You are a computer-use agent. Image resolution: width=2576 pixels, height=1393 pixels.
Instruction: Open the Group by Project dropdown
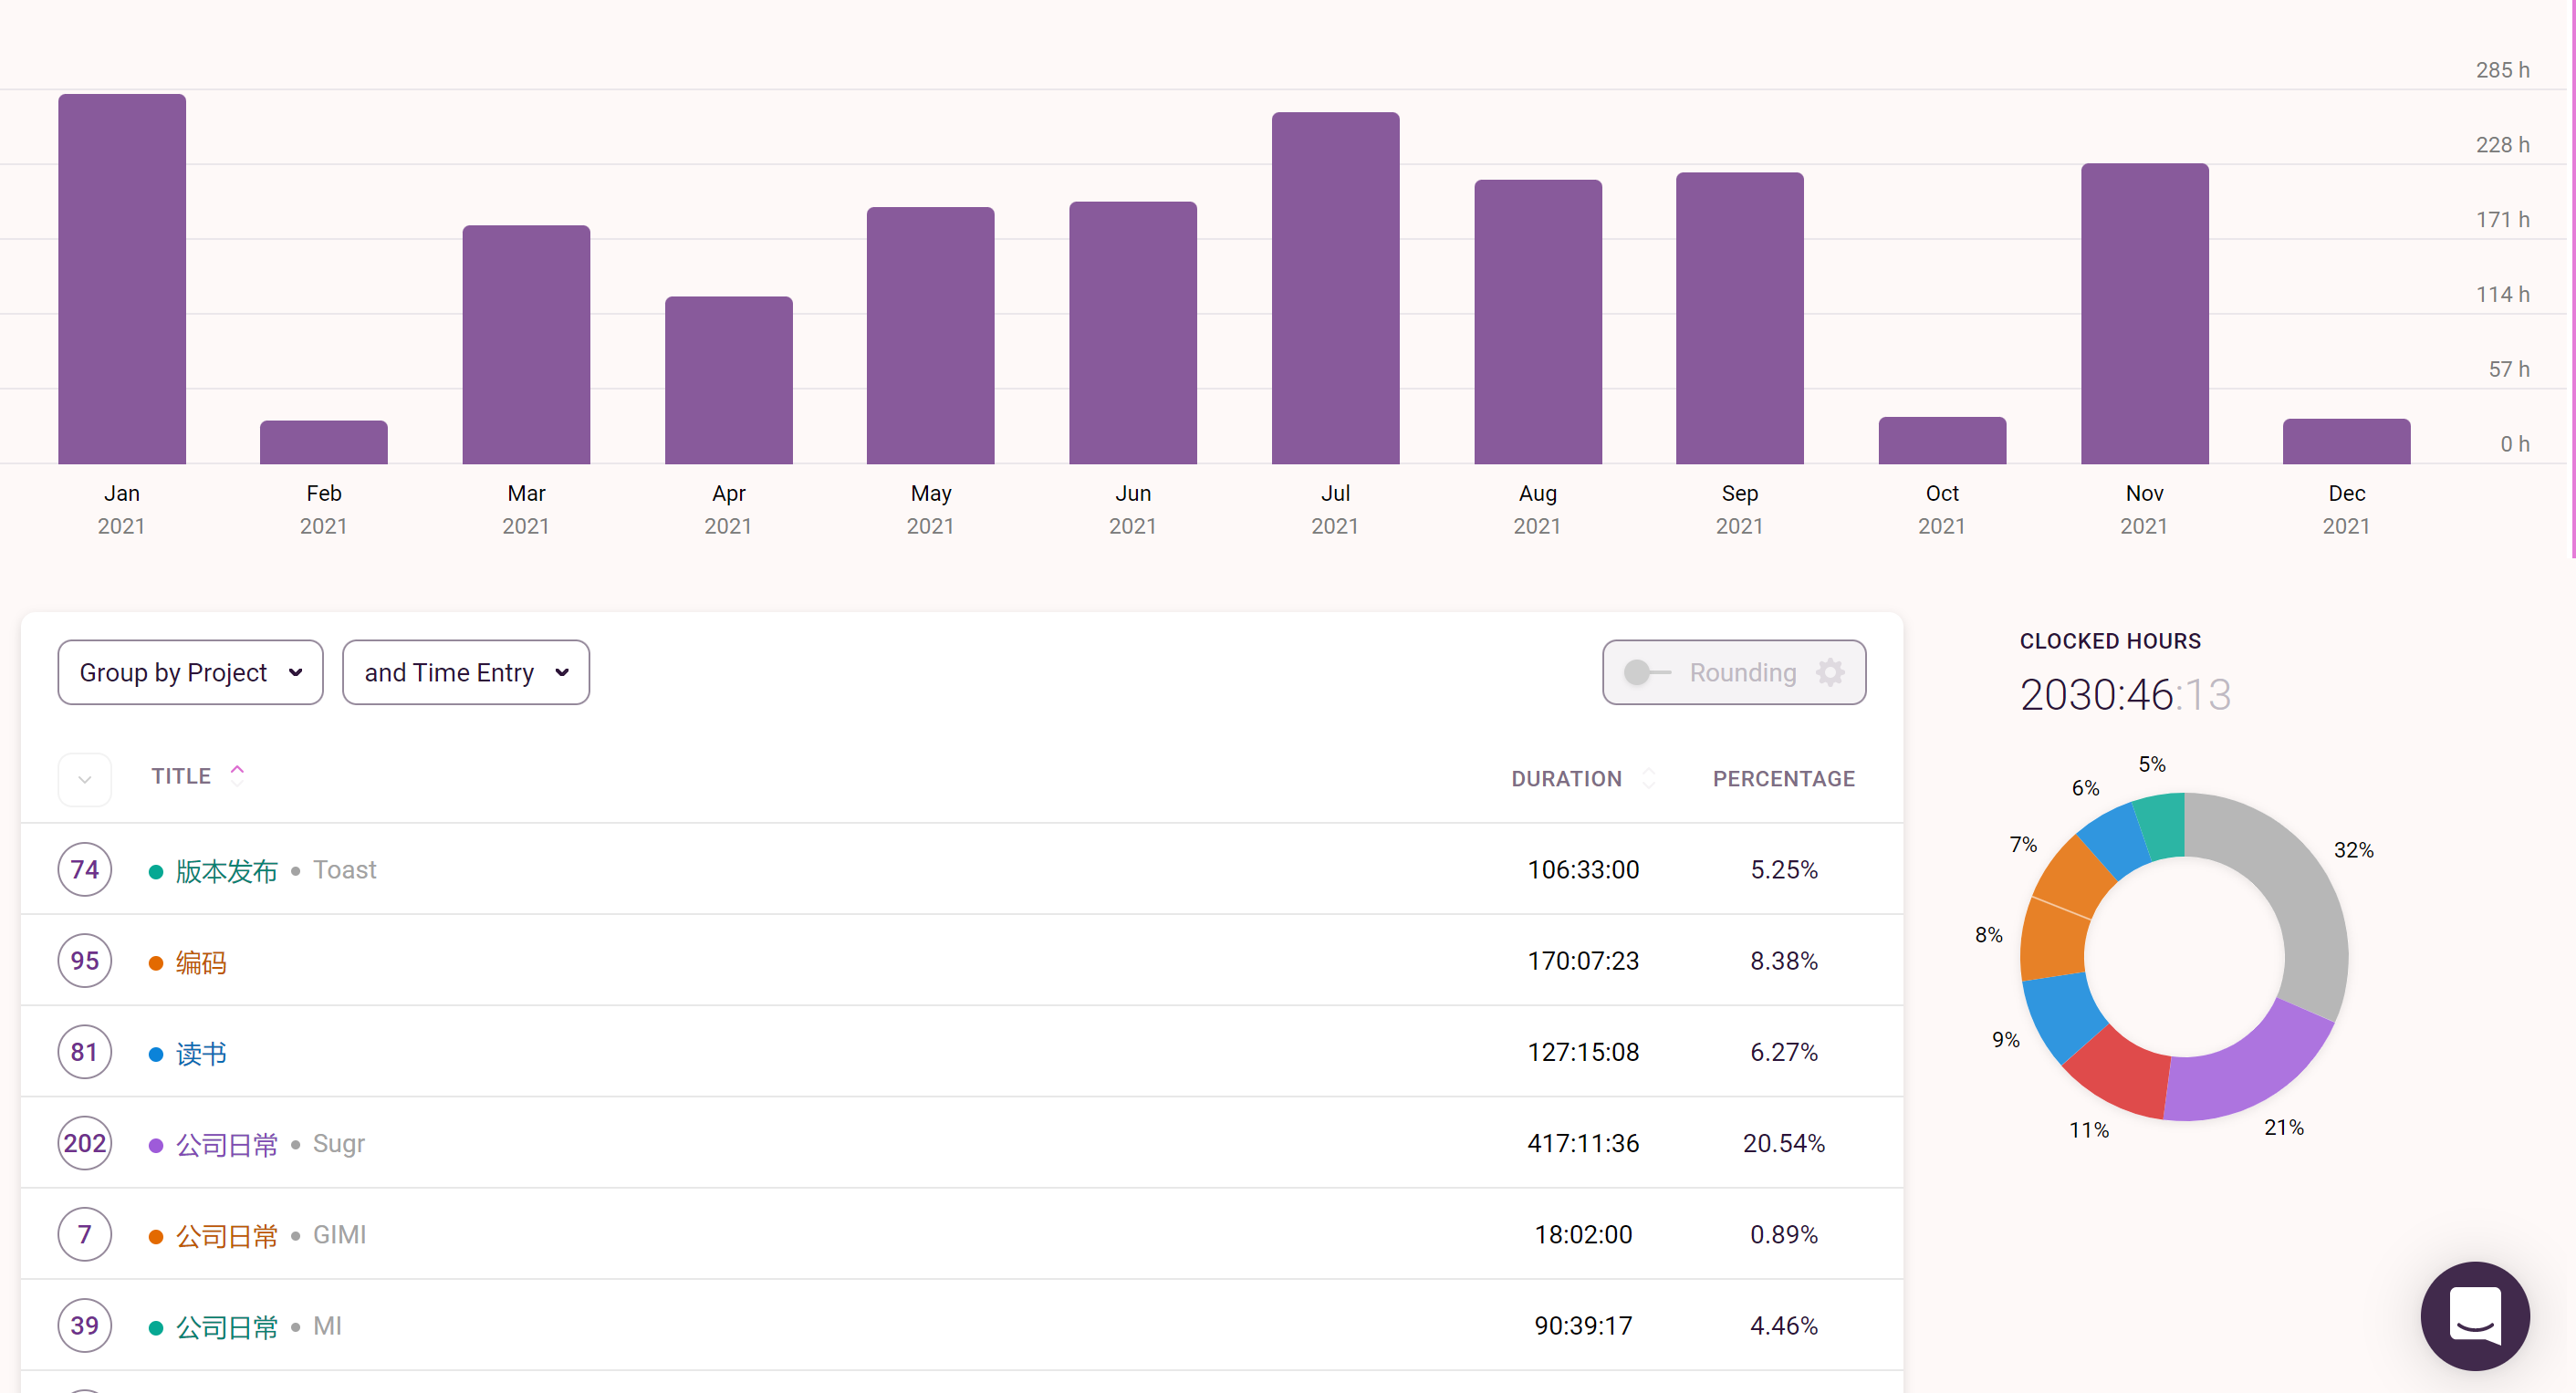(190, 672)
